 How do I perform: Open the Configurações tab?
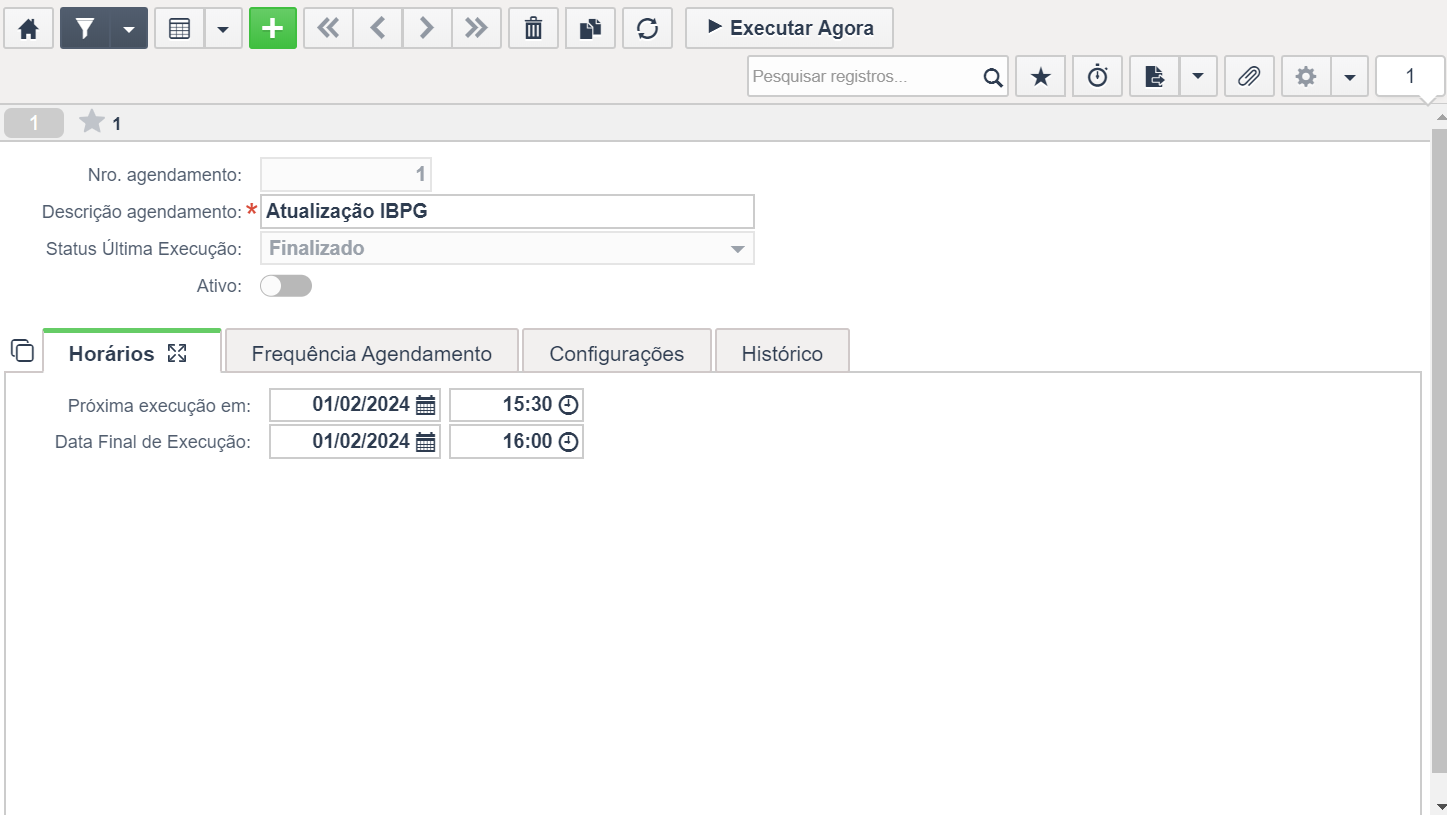tap(617, 352)
